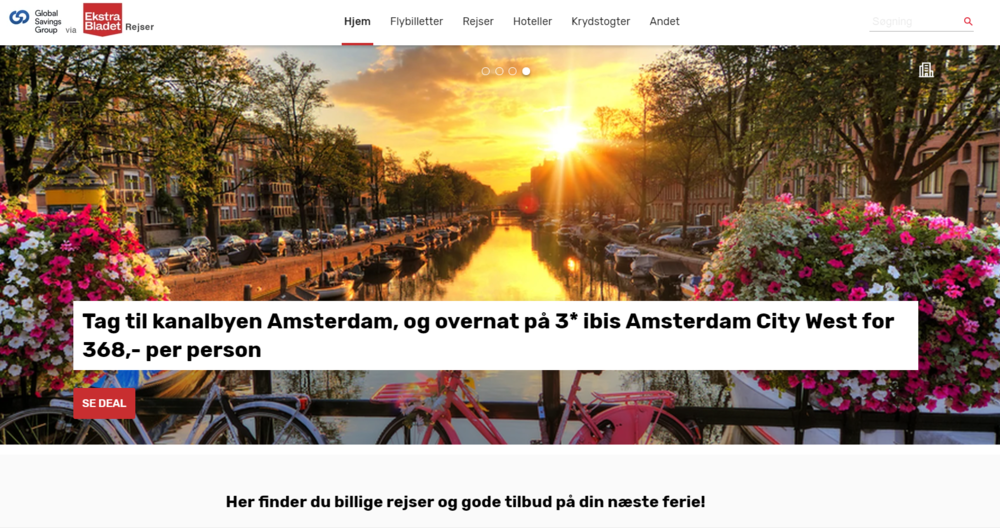The width and height of the screenshot is (1000, 528).
Task: Open the Hoteller menu
Action: pyautogui.click(x=533, y=22)
